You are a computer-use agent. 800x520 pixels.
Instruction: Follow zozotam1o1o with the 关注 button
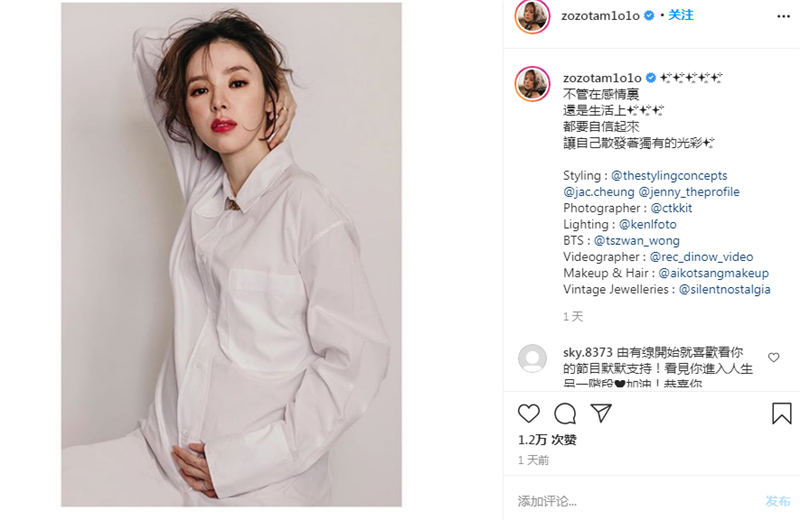(x=681, y=15)
